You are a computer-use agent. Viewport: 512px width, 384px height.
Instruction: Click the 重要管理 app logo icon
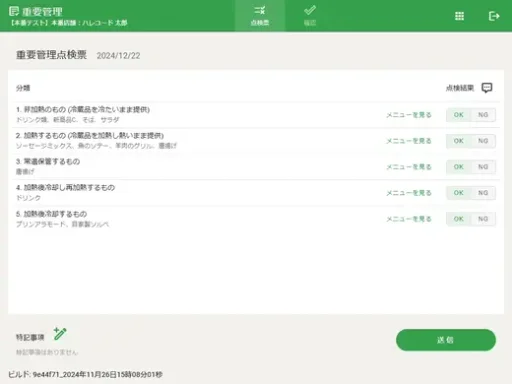(x=14, y=11)
